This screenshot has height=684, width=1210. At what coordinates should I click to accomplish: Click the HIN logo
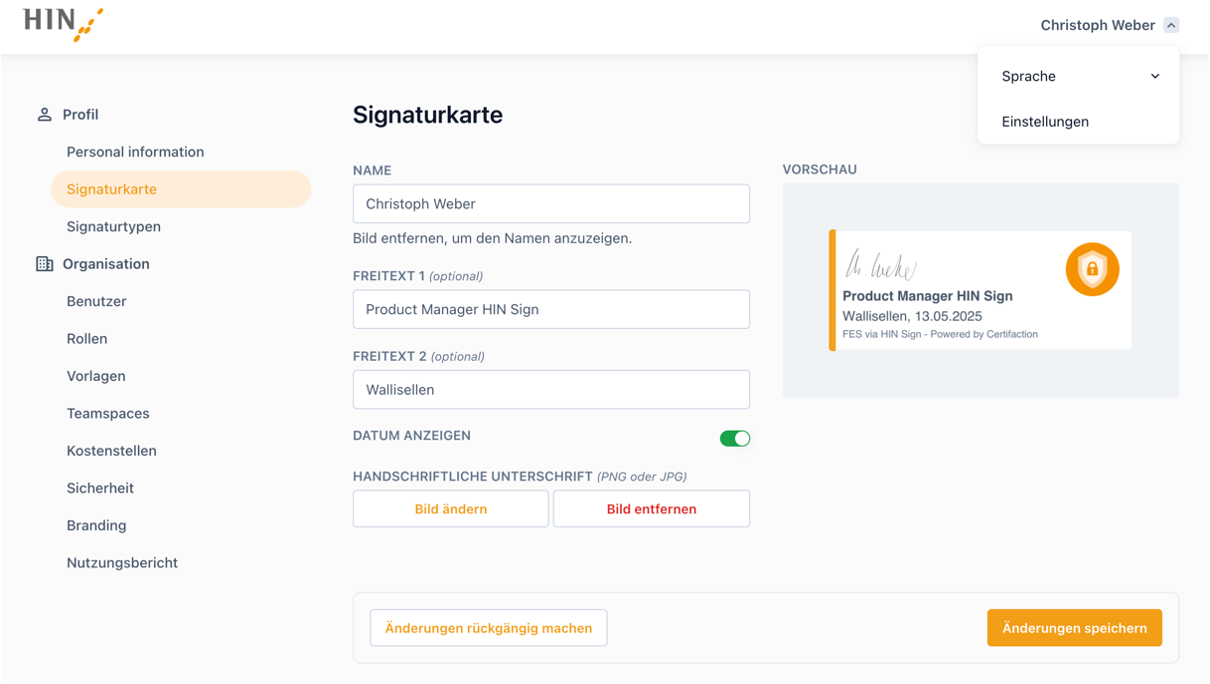(x=63, y=24)
